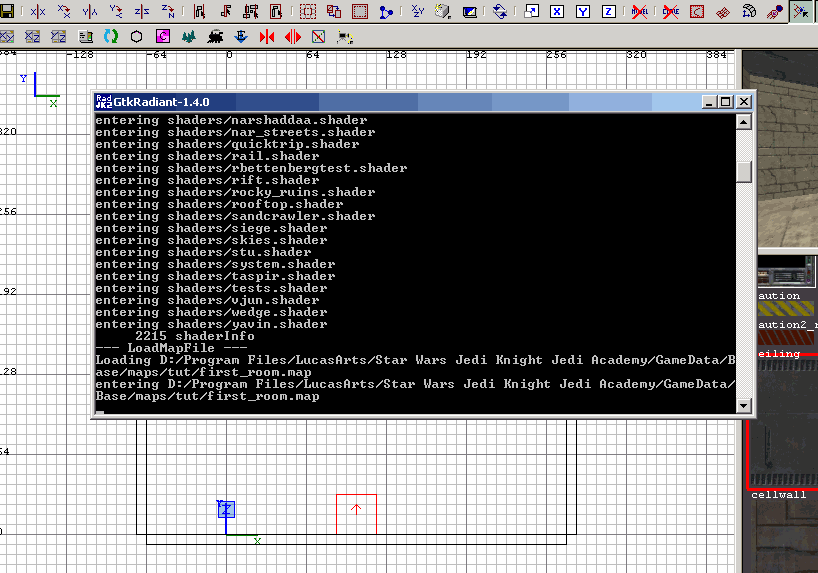Toggle the crossed-out MODEL filter icon
818x573 pixels.
coord(640,11)
